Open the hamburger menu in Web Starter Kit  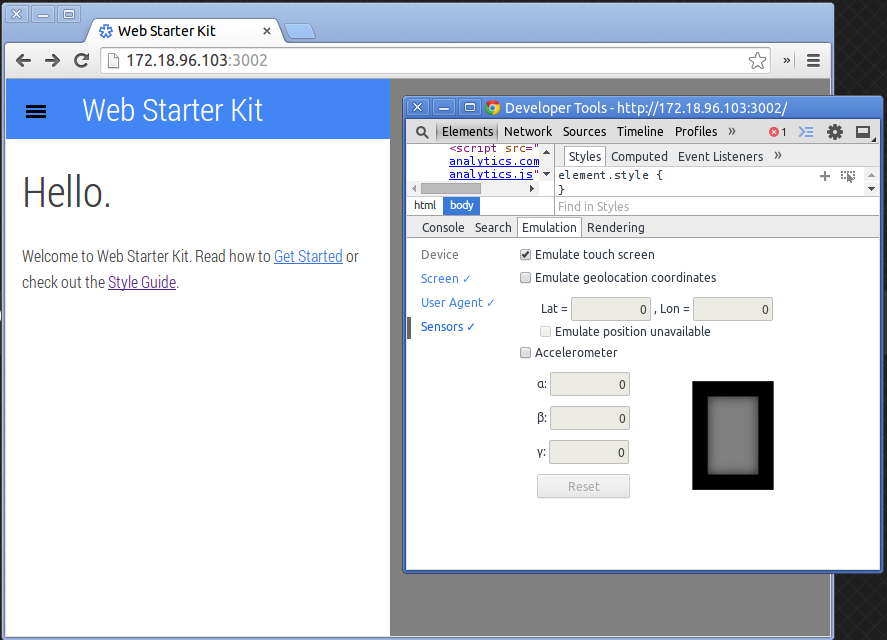point(36,111)
